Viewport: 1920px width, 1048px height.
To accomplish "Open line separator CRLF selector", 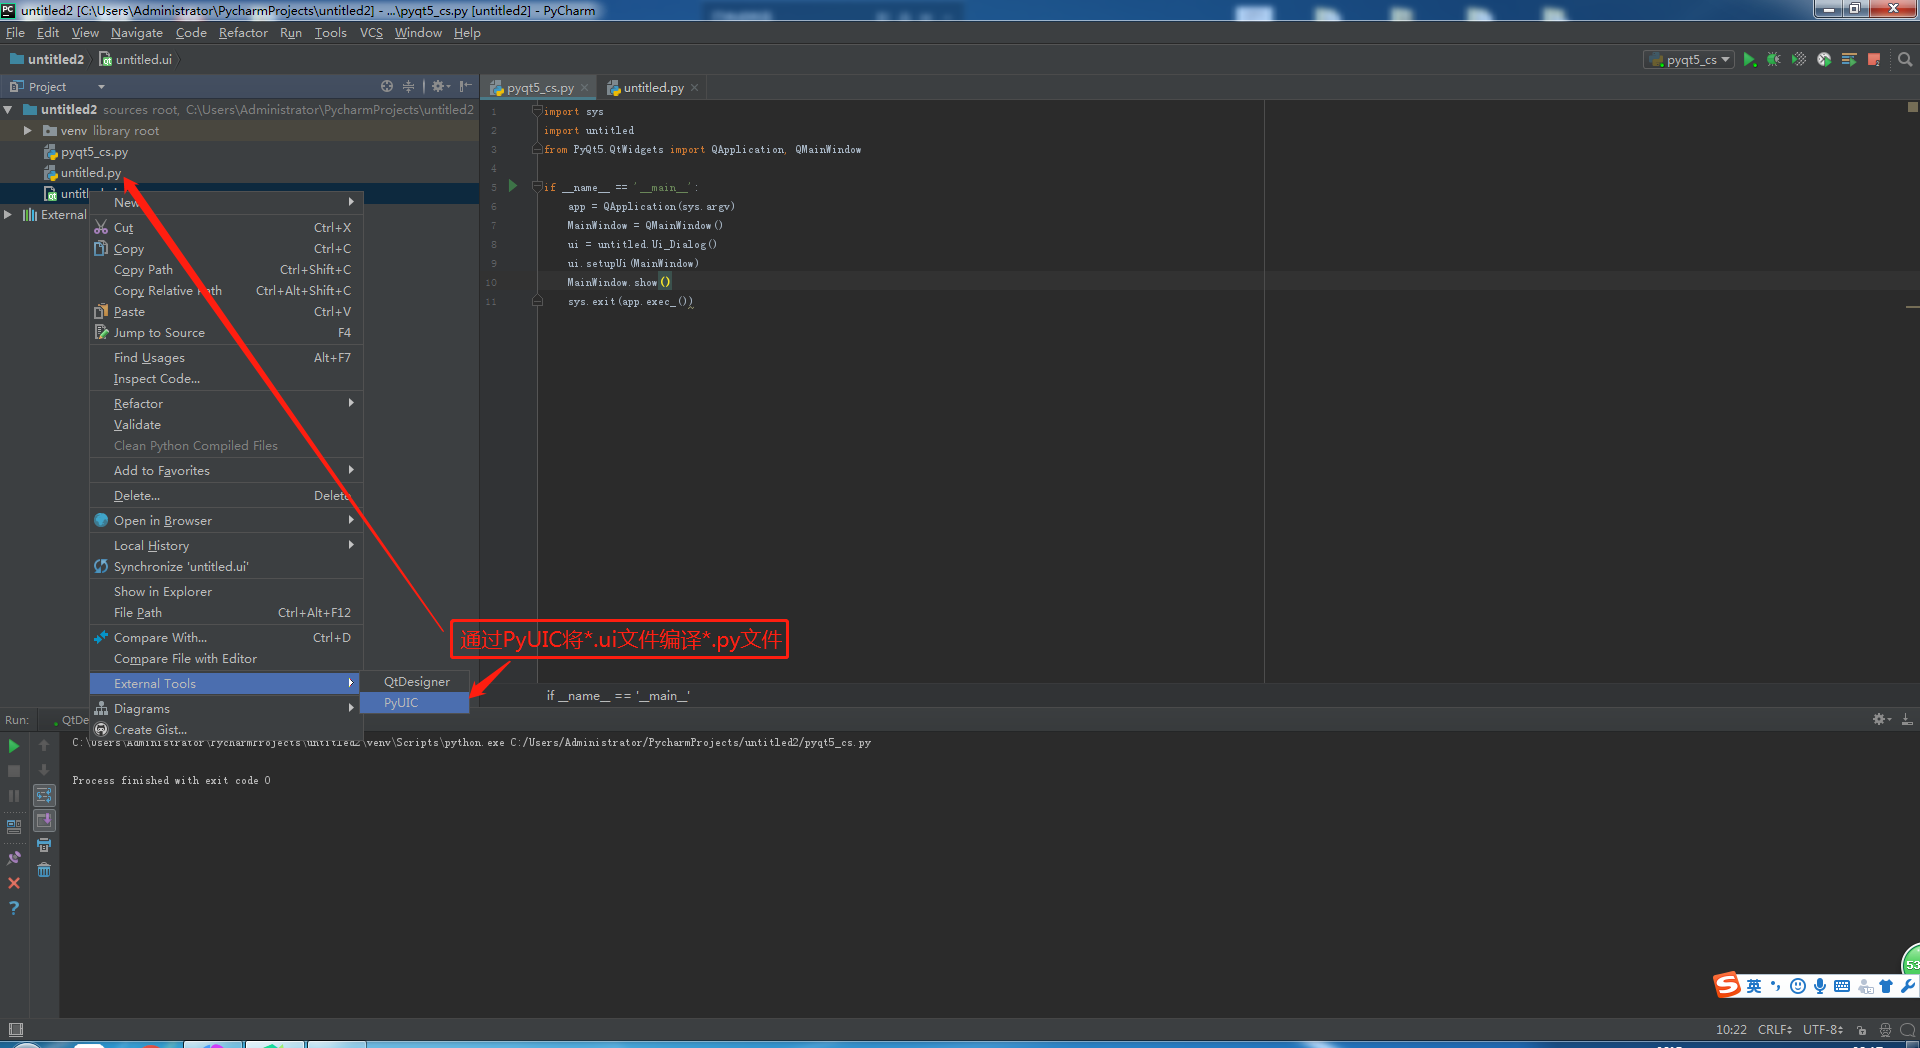I will click(x=1775, y=1030).
